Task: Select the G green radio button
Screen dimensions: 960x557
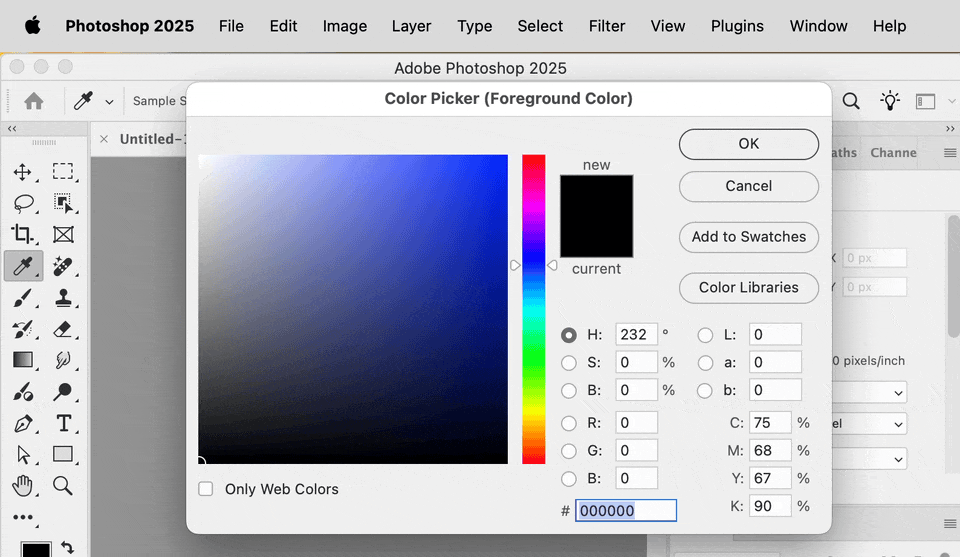Action: tap(569, 451)
